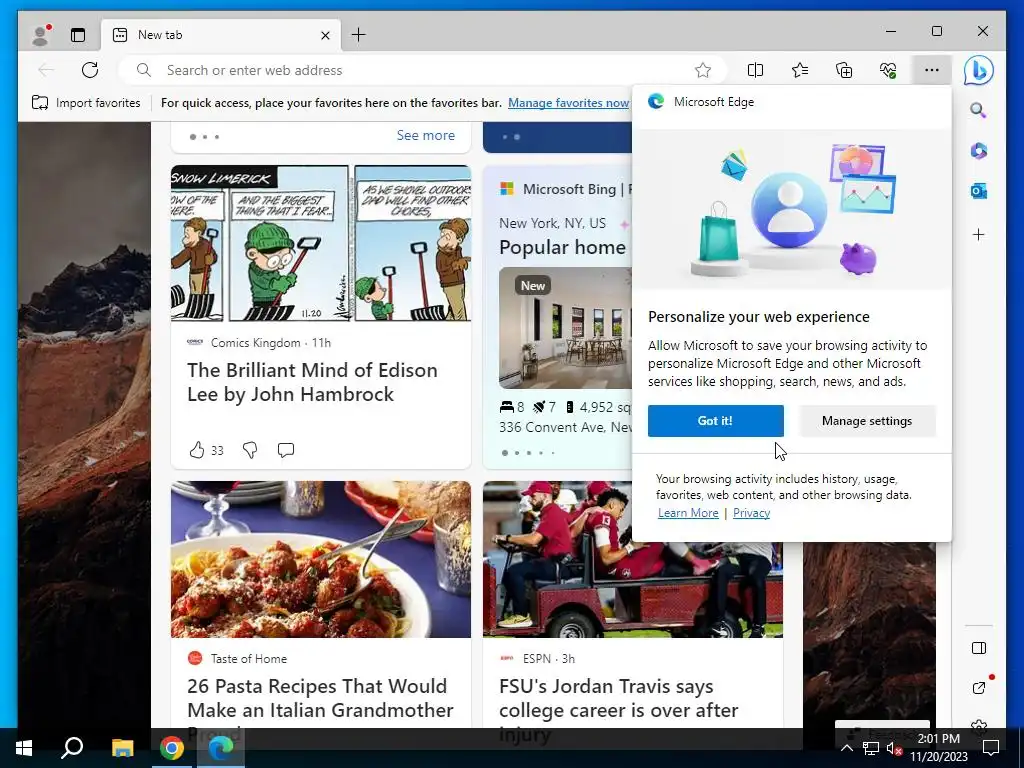Click the ESPN source label
The width and height of the screenshot is (1024, 768).
[536, 658]
